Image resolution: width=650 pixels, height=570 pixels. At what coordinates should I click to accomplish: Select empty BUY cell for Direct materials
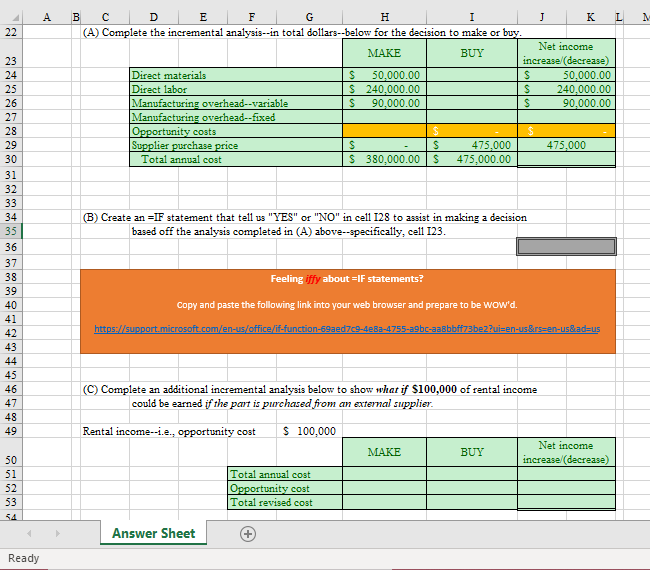472,75
